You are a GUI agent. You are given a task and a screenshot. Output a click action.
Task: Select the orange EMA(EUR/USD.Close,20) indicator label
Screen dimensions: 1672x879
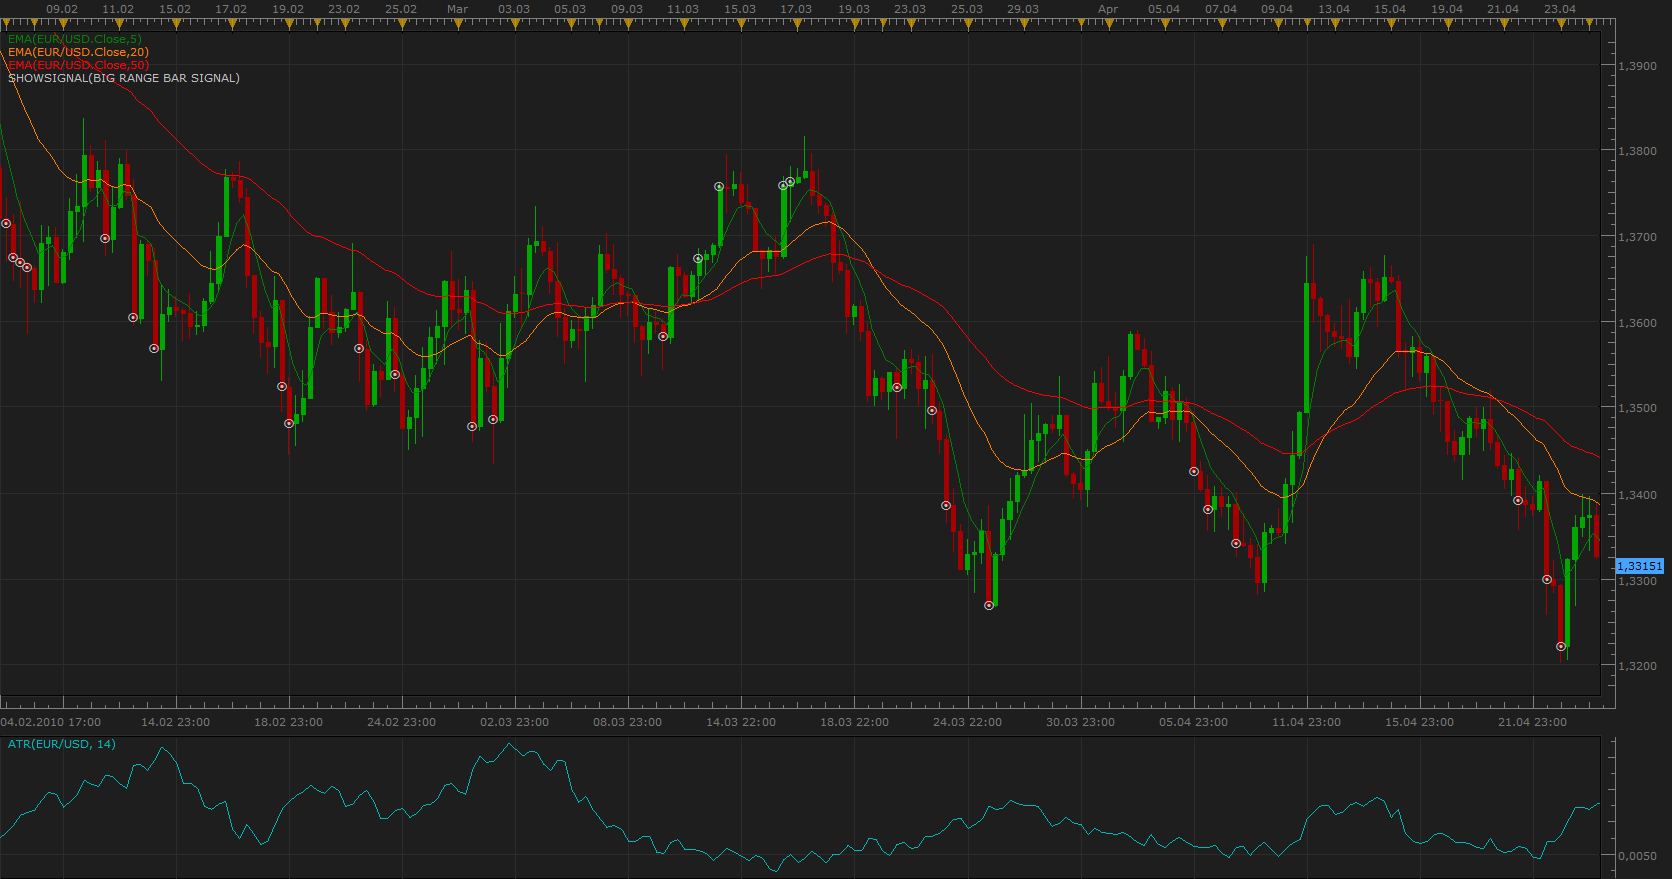(78, 52)
